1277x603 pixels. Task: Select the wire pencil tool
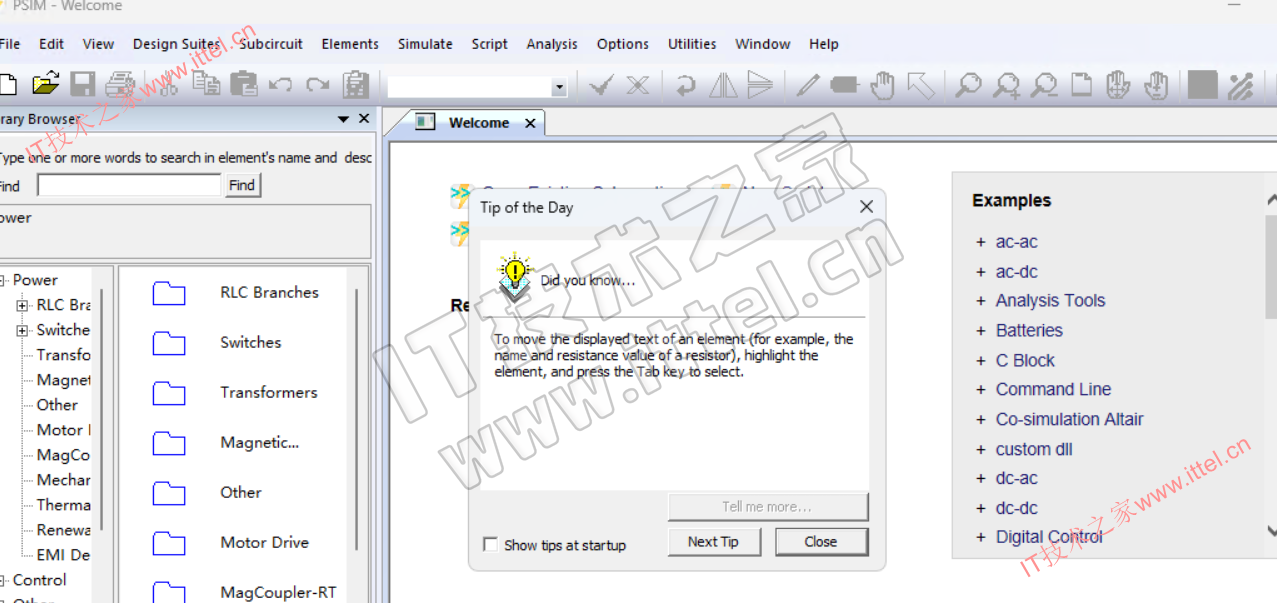click(807, 86)
